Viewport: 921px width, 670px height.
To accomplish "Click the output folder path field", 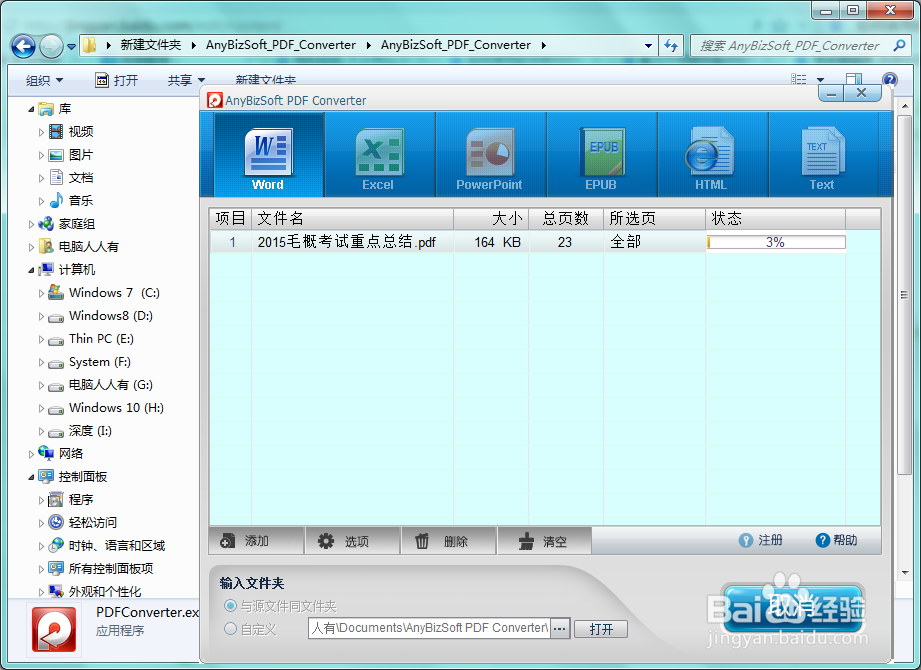I will coord(429,628).
